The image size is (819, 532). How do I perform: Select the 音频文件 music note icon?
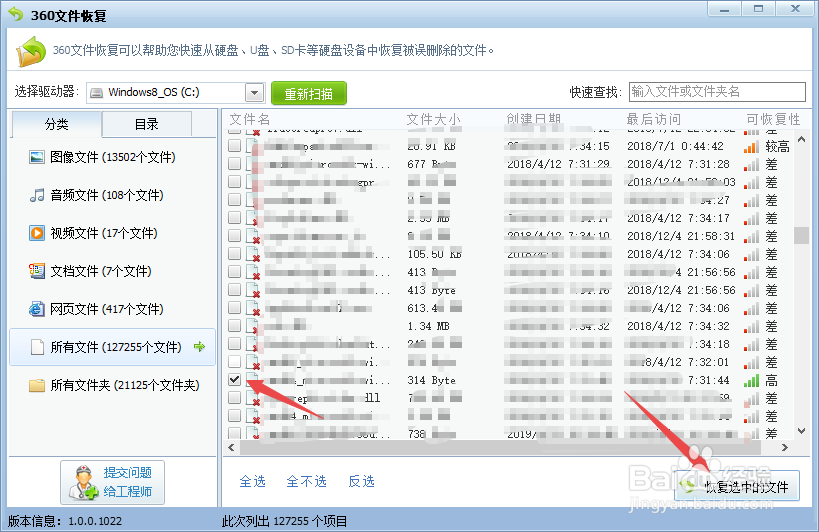point(37,195)
